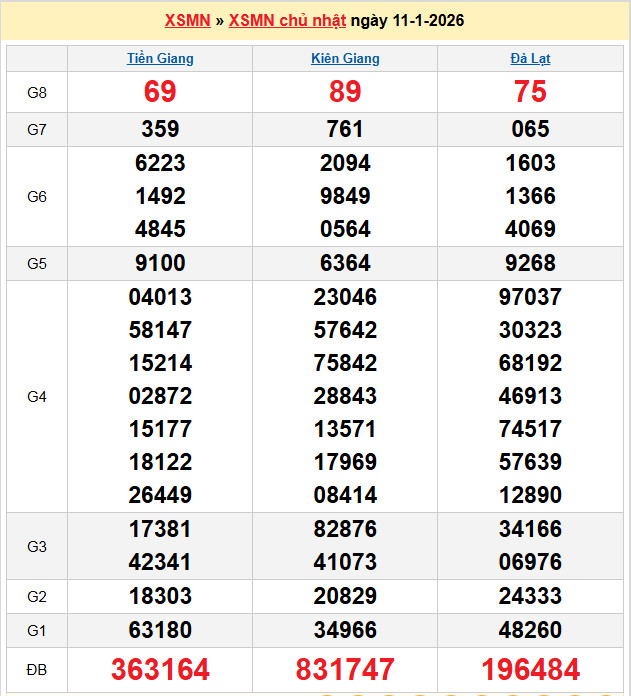Click the G8 result 69 for Tiền Giang
631x696 pixels.
(160, 92)
